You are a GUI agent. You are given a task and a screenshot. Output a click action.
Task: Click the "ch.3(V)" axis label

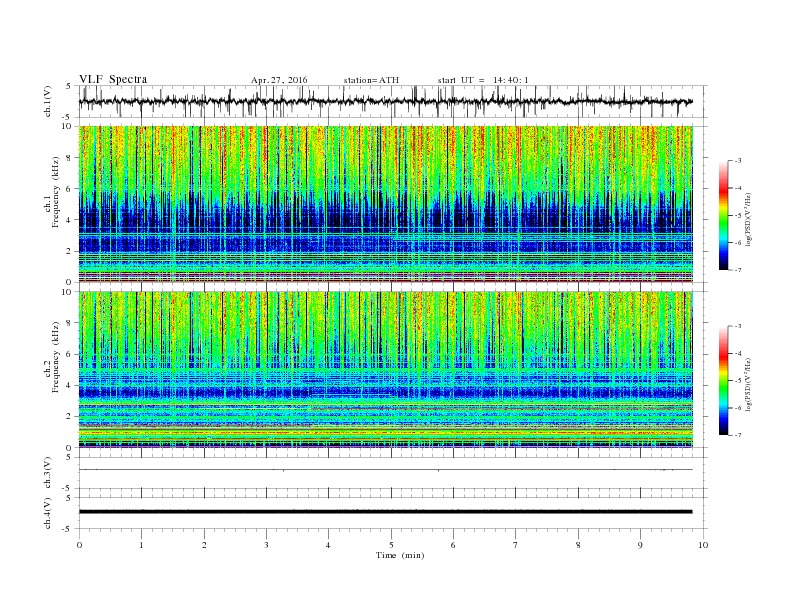pos(48,473)
